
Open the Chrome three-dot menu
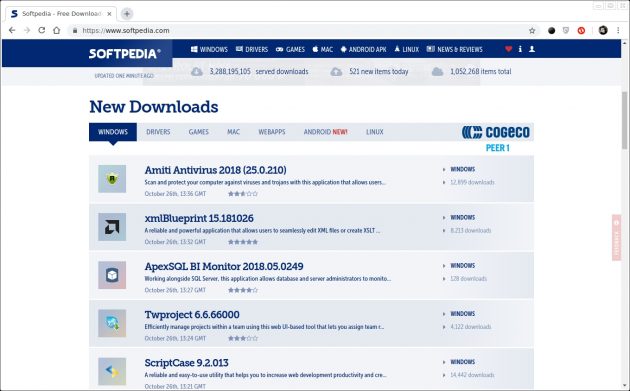point(618,30)
